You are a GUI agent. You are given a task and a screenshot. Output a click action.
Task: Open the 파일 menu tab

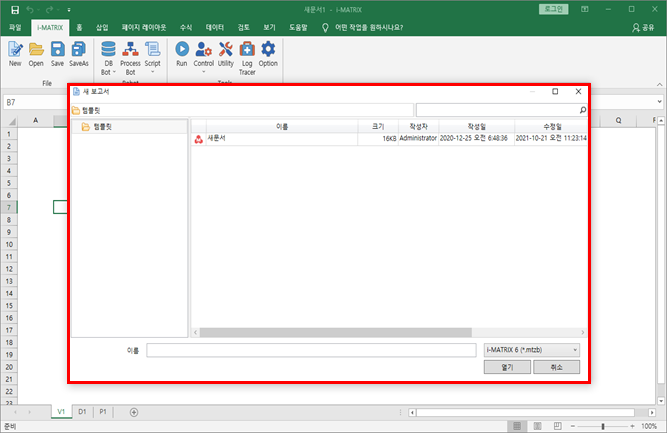(14, 28)
